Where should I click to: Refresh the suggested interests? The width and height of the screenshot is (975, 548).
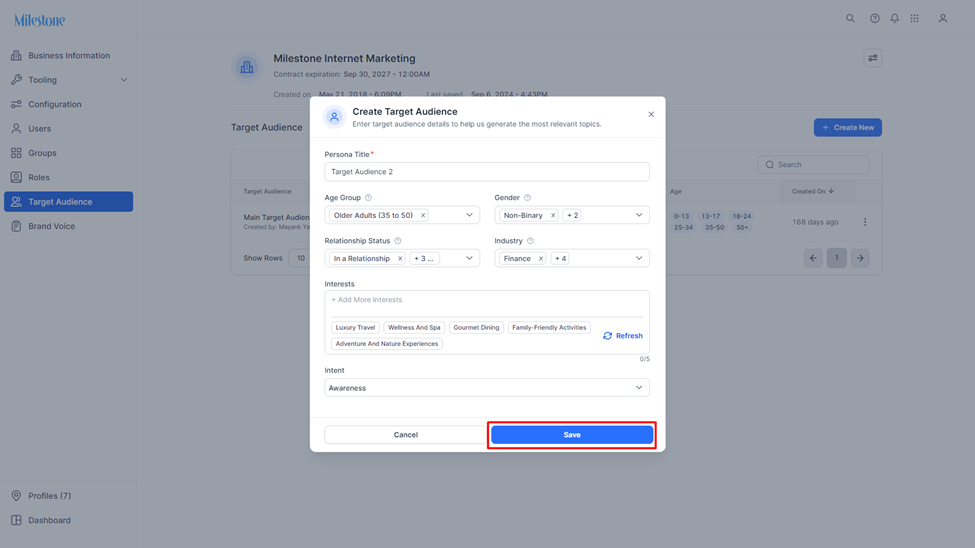[x=622, y=336]
